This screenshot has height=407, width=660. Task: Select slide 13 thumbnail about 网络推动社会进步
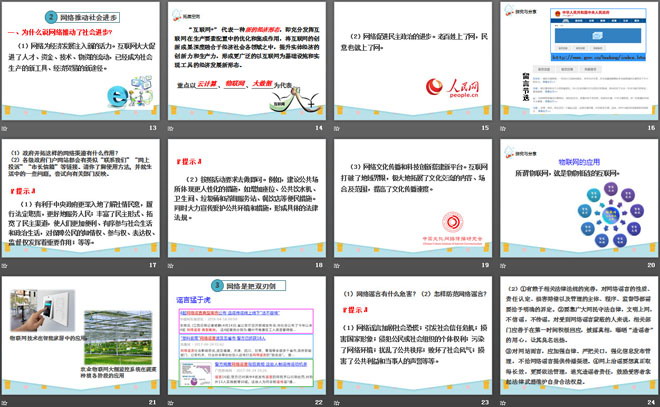click(81, 61)
